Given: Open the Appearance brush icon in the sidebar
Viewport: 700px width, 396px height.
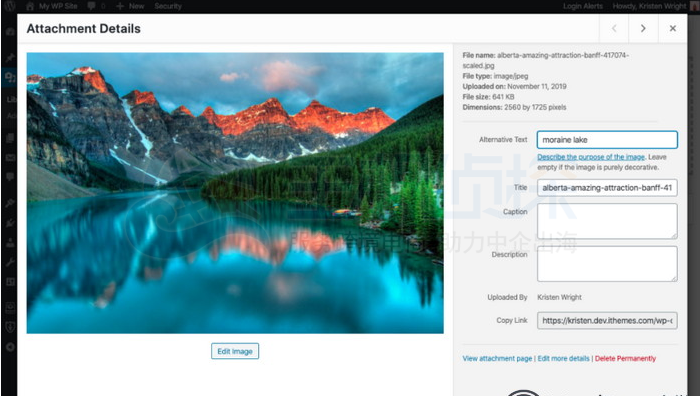Looking at the screenshot, I should point(10,203).
